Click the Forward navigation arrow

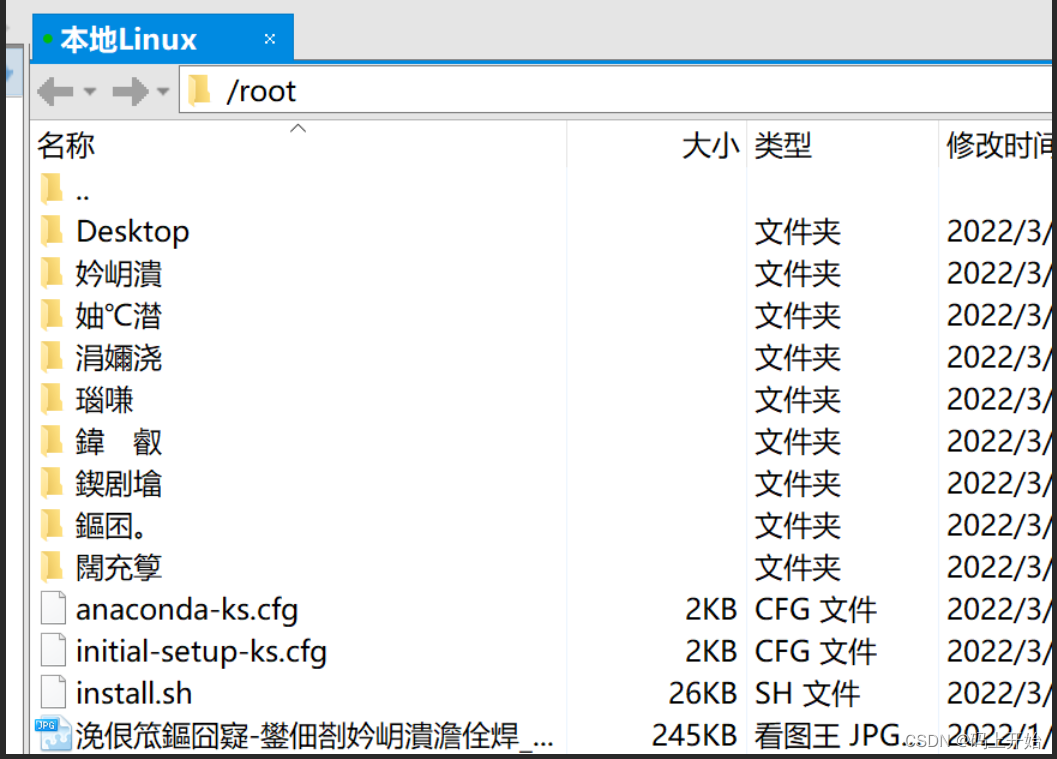[129, 90]
